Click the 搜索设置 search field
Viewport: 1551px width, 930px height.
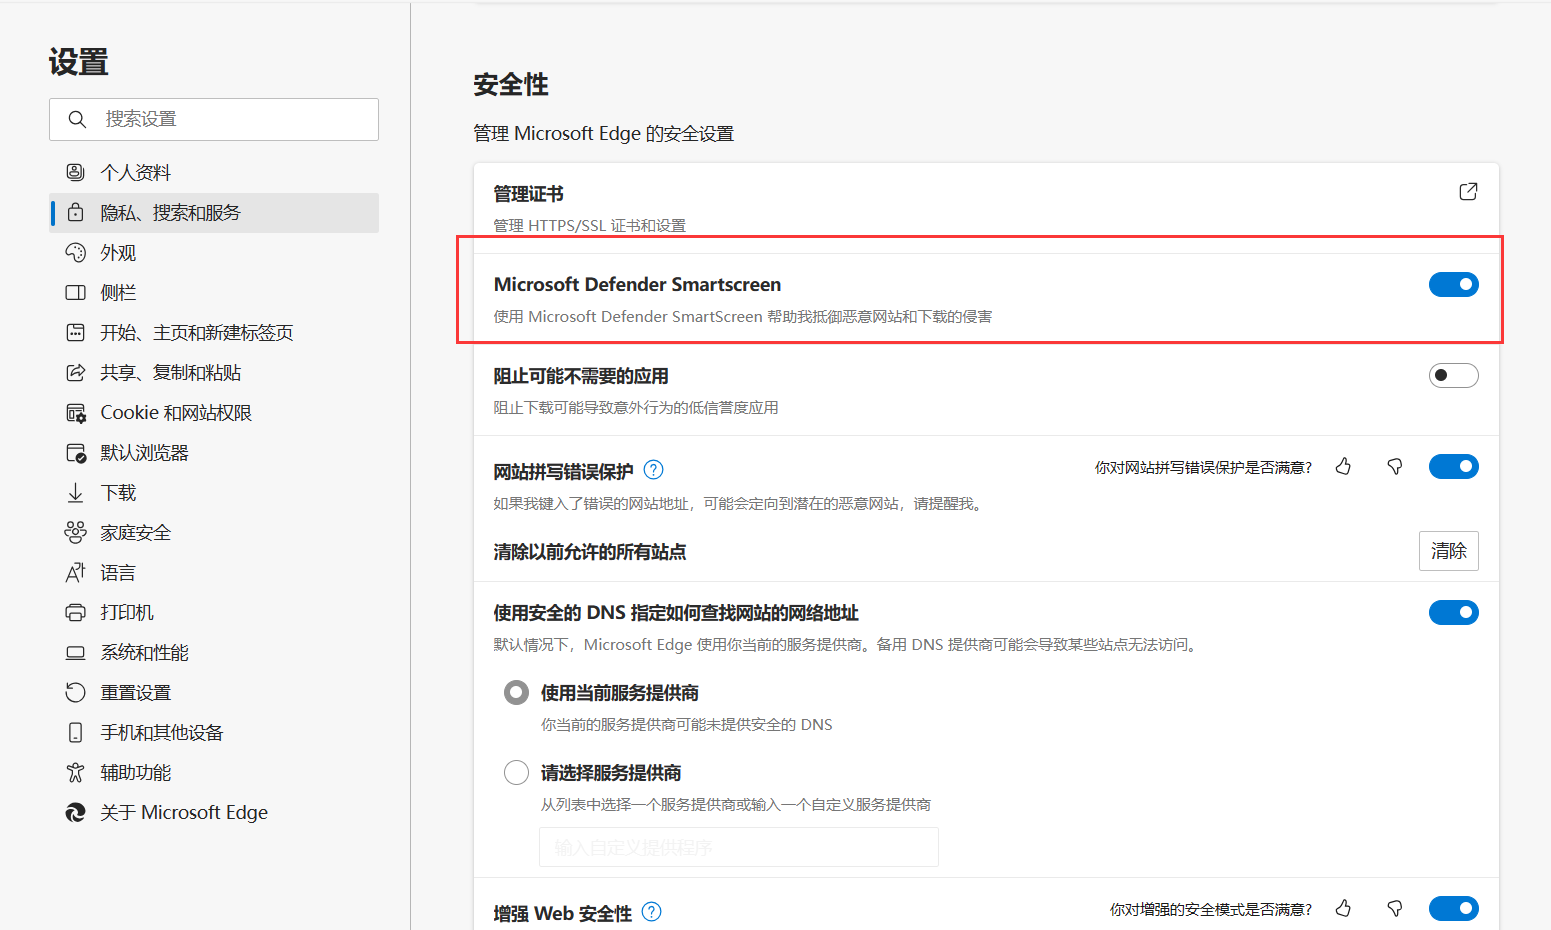tap(214, 119)
